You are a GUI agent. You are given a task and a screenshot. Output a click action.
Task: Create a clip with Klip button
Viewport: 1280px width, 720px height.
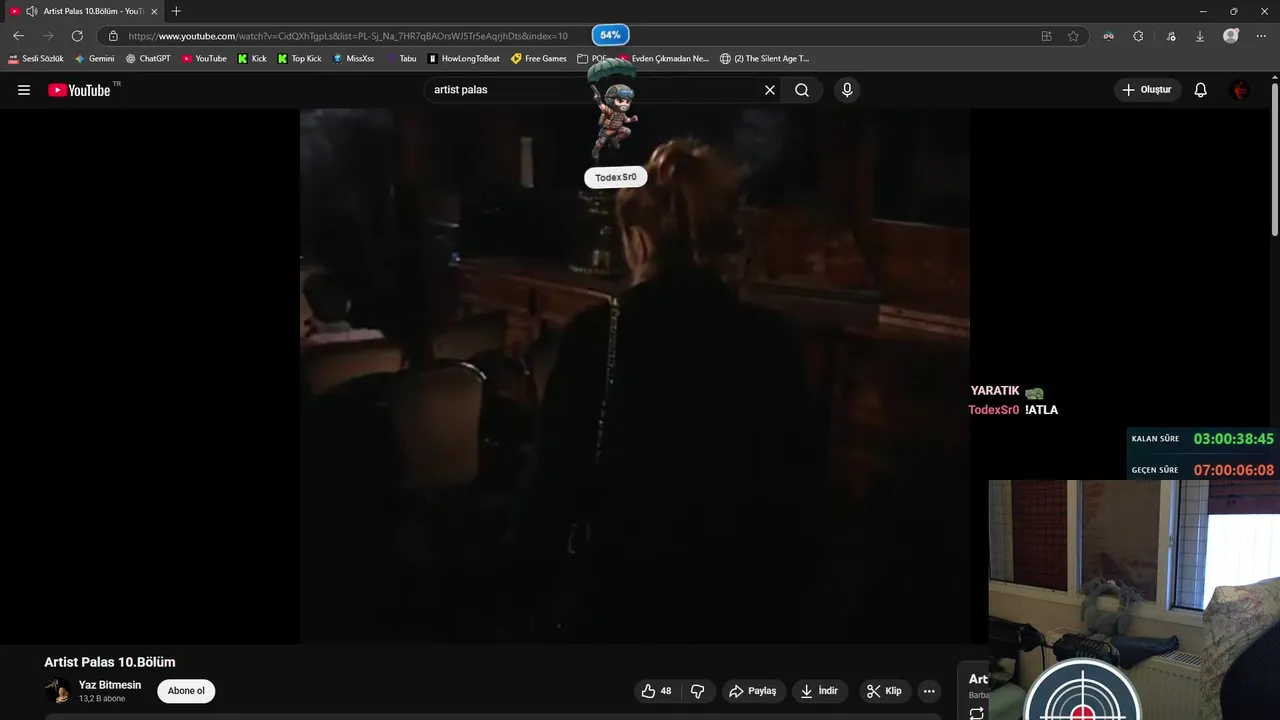tap(884, 691)
